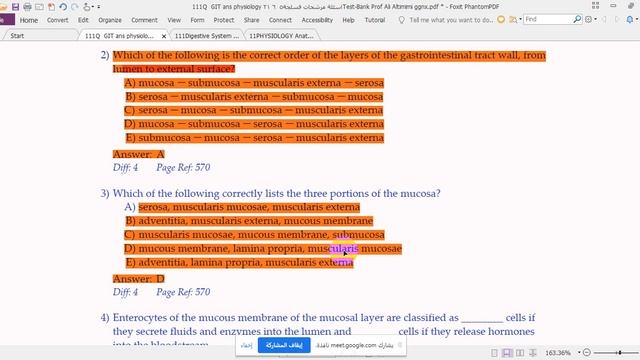
Task: Click the envelope email icon in quick toolbar
Action: (x=39, y=7)
